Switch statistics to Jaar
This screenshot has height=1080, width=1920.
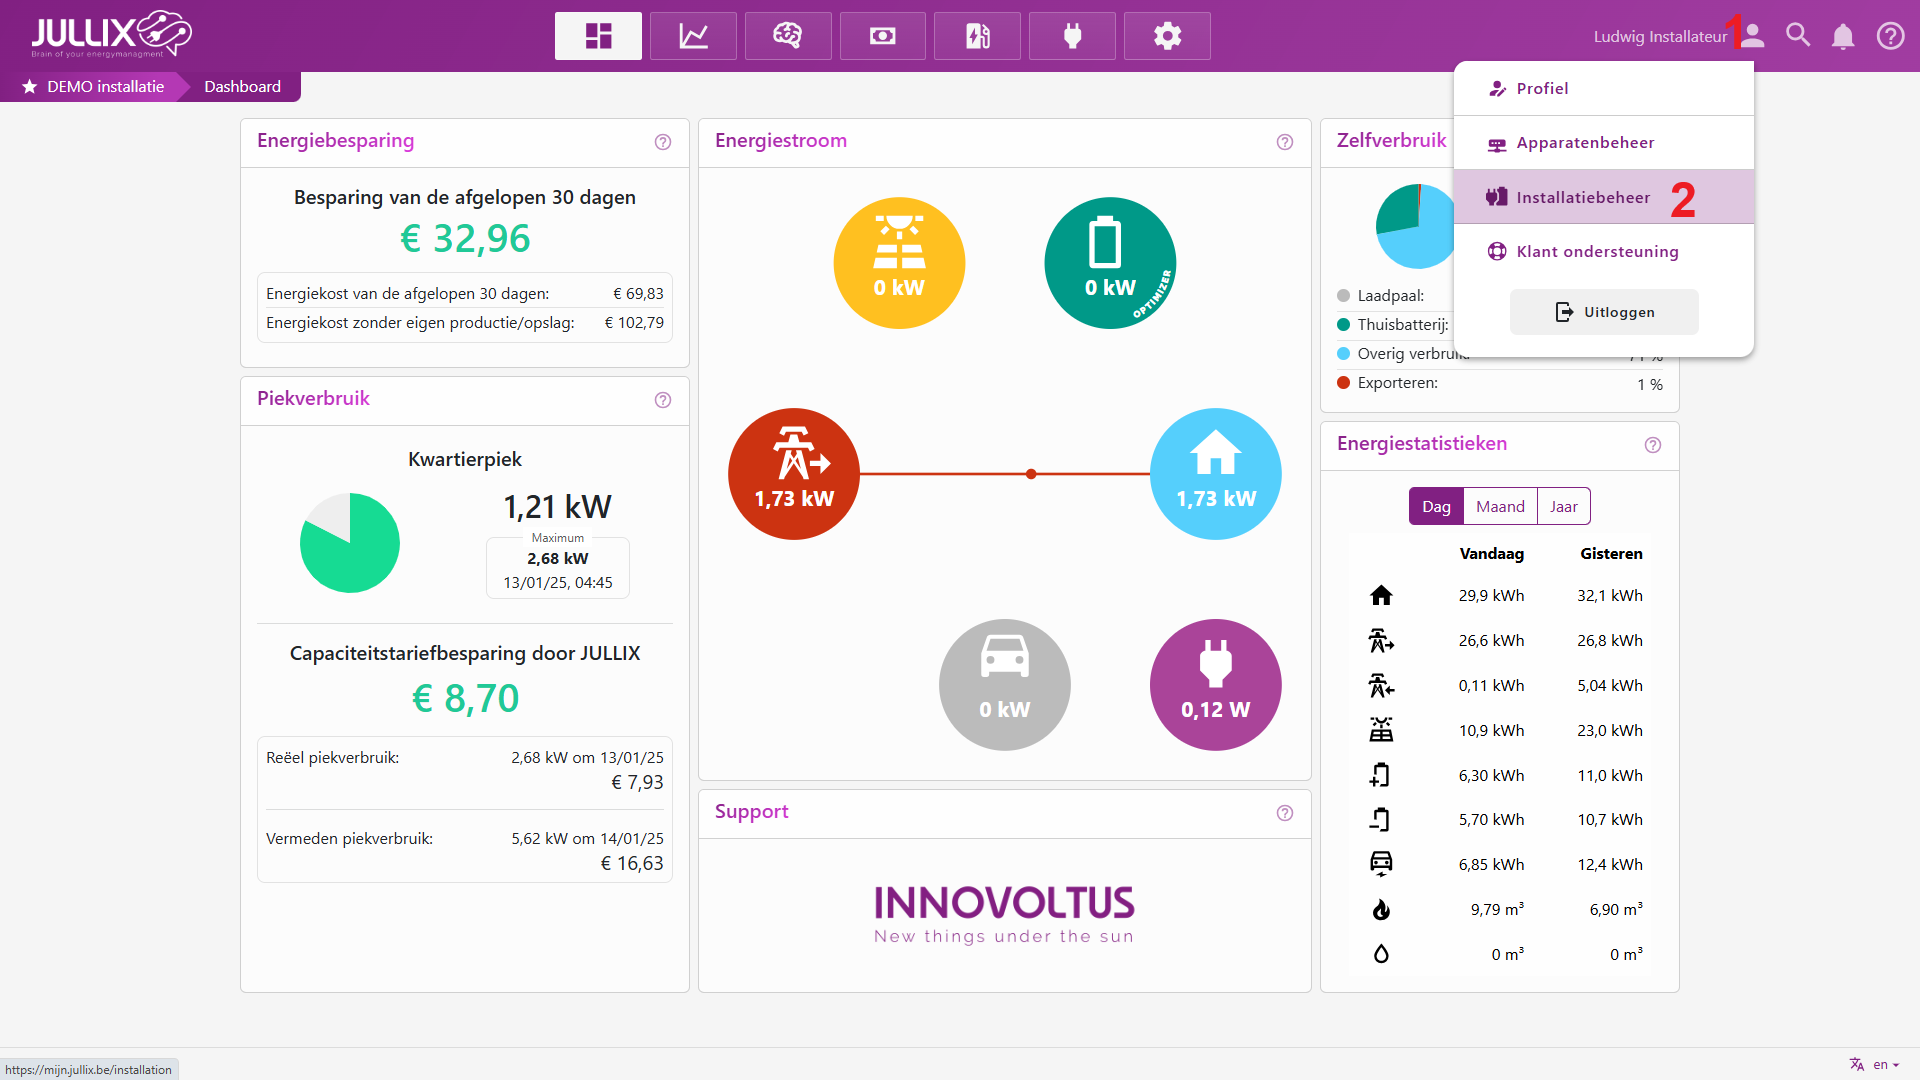tap(1563, 507)
